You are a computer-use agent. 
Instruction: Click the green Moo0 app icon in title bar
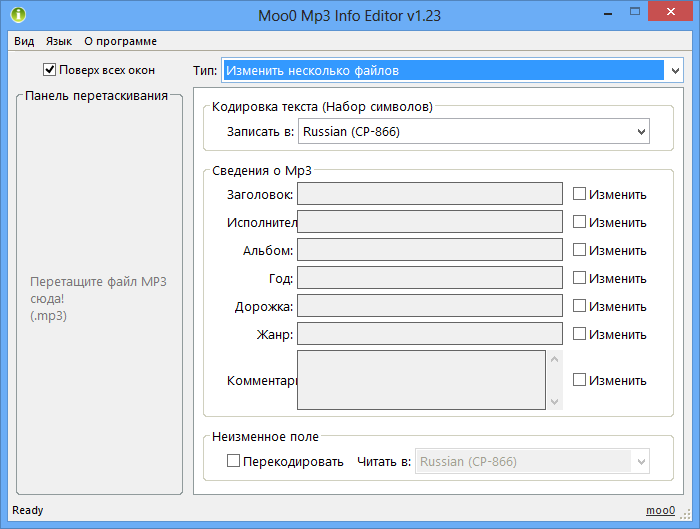[18, 14]
